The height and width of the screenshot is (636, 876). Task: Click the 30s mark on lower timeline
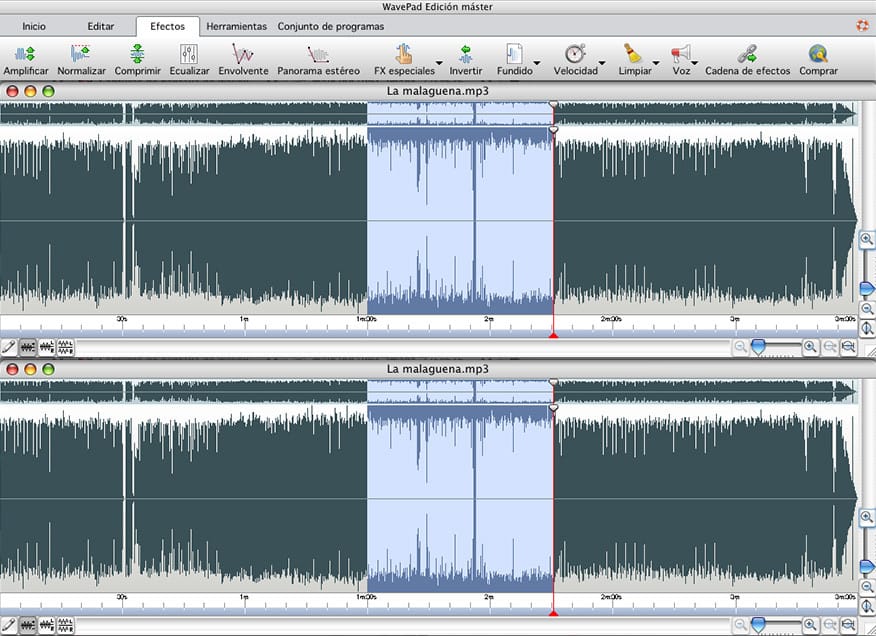122,597
